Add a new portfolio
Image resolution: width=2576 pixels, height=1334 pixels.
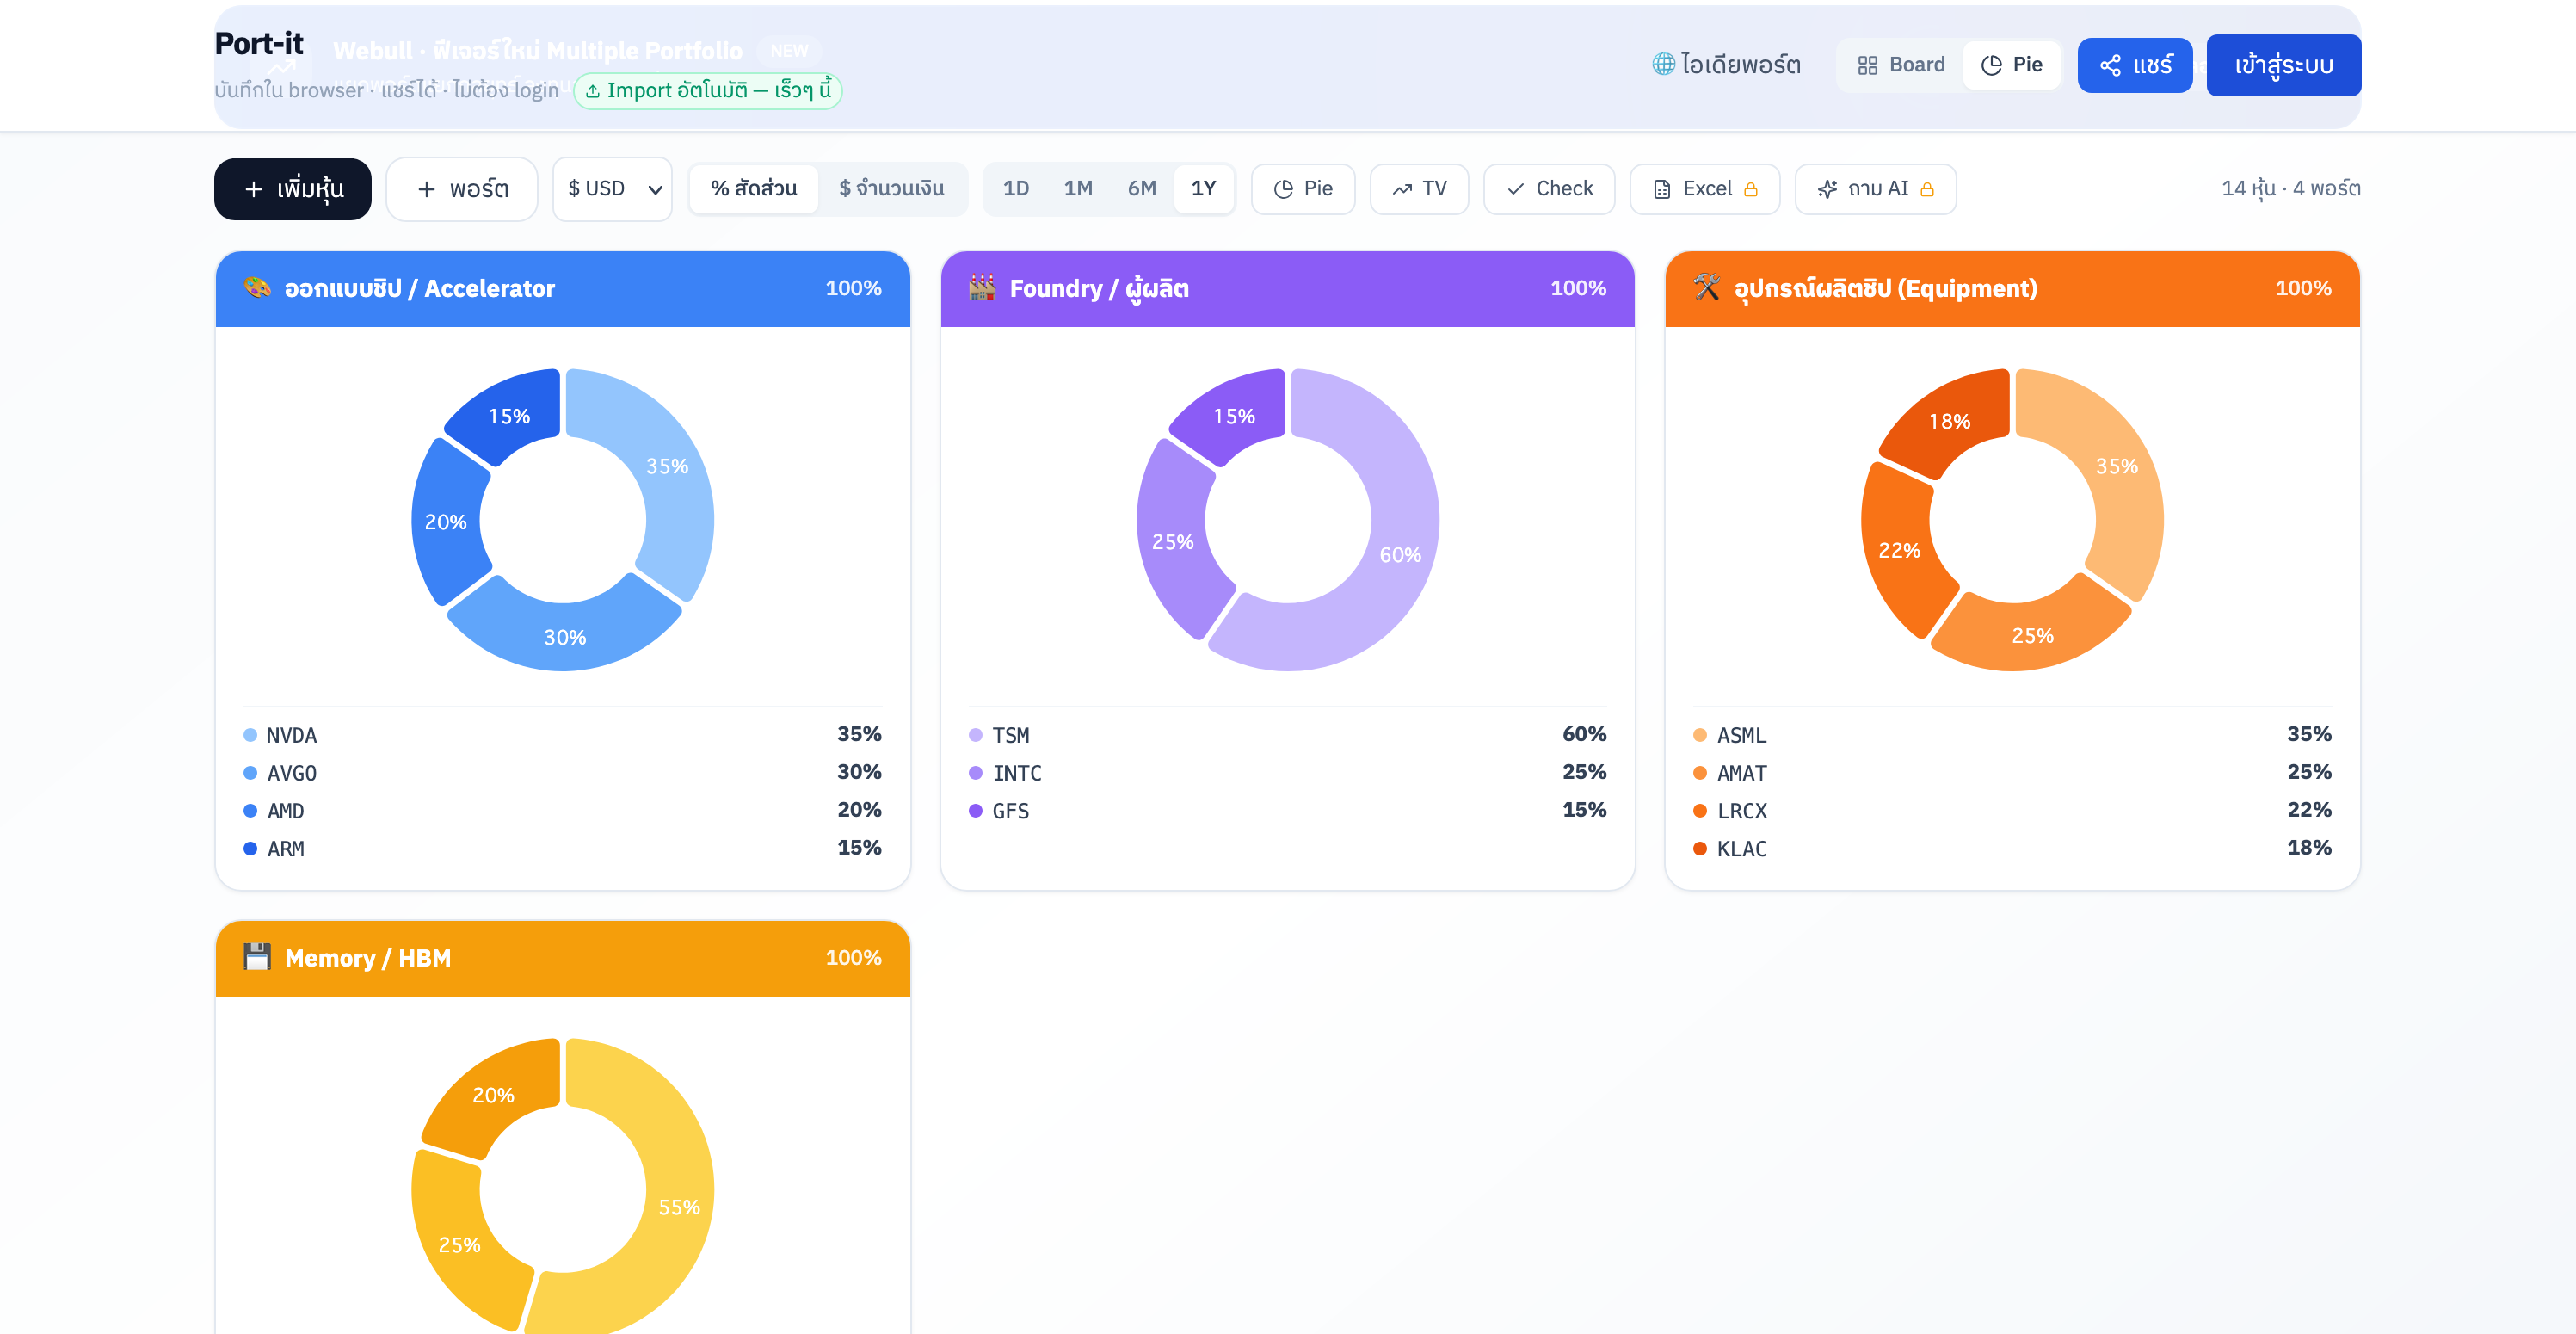pos(462,189)
